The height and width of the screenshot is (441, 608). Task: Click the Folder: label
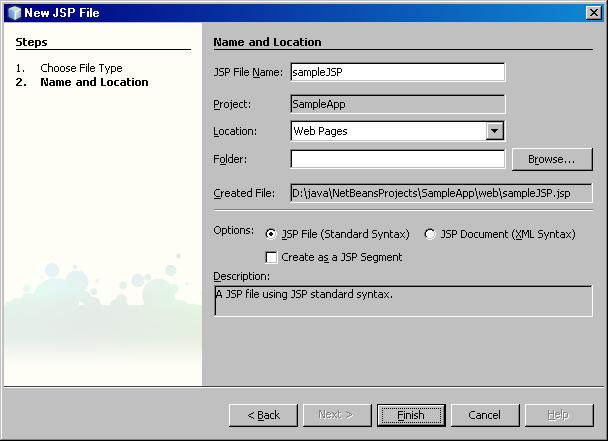(230, 159)
